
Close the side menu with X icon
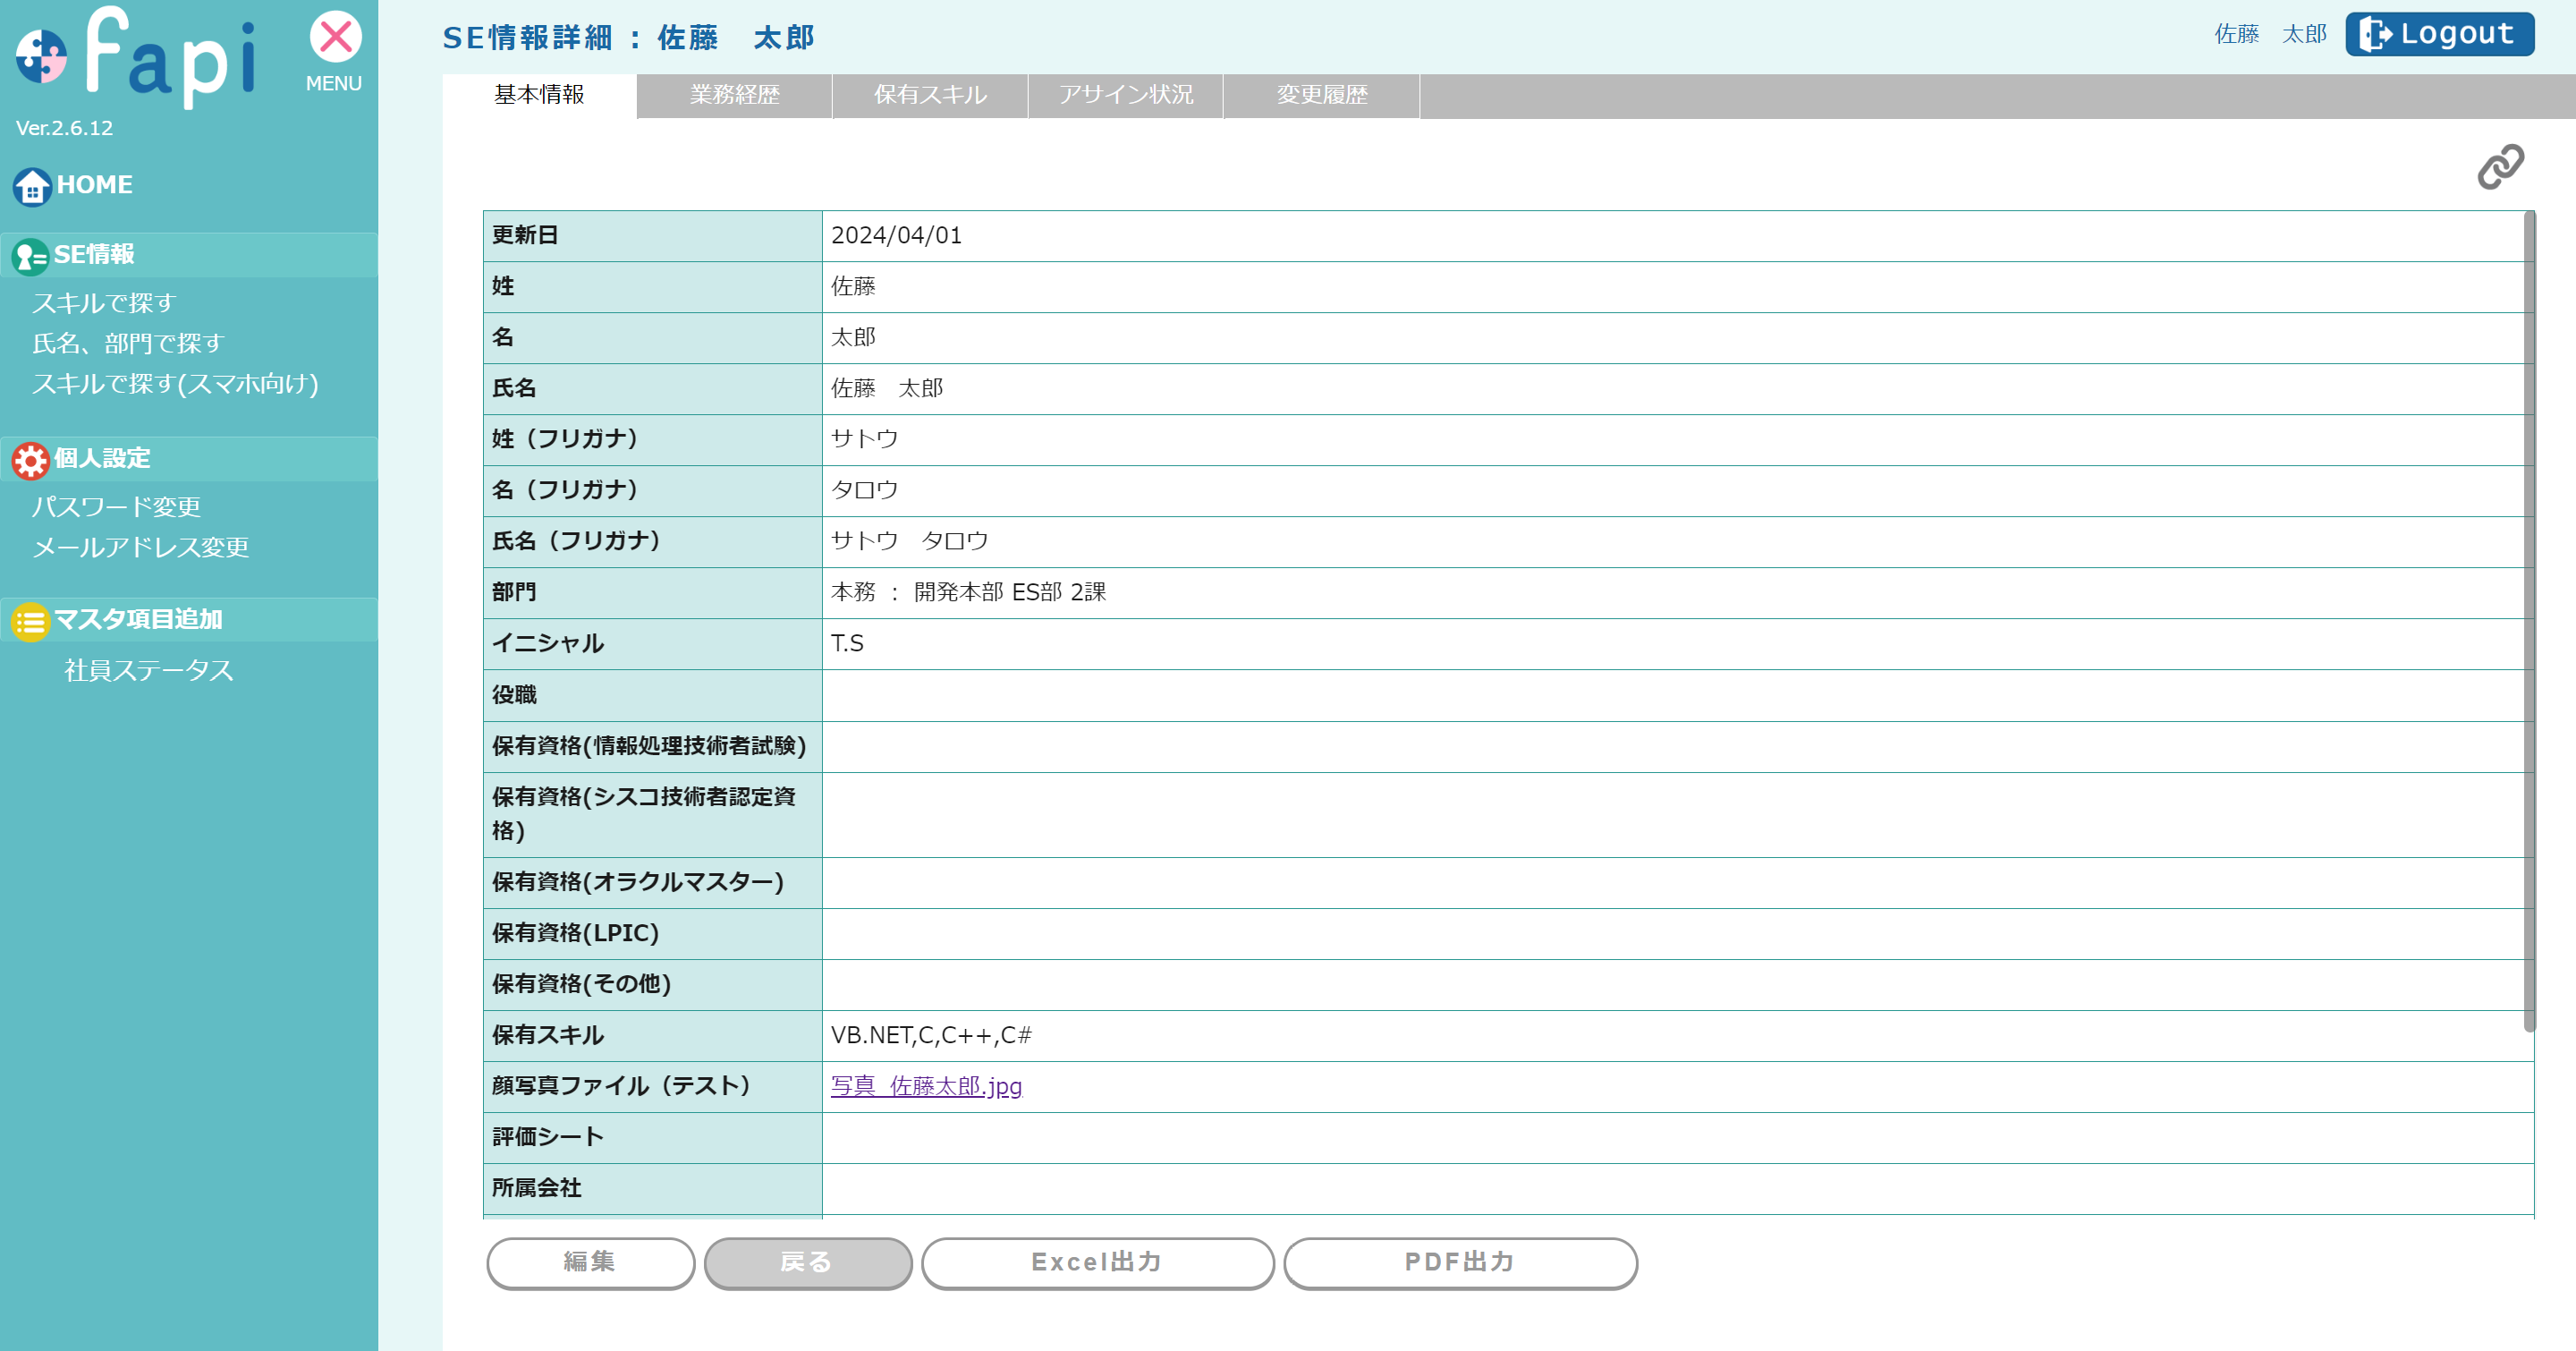tap(335, 38)
